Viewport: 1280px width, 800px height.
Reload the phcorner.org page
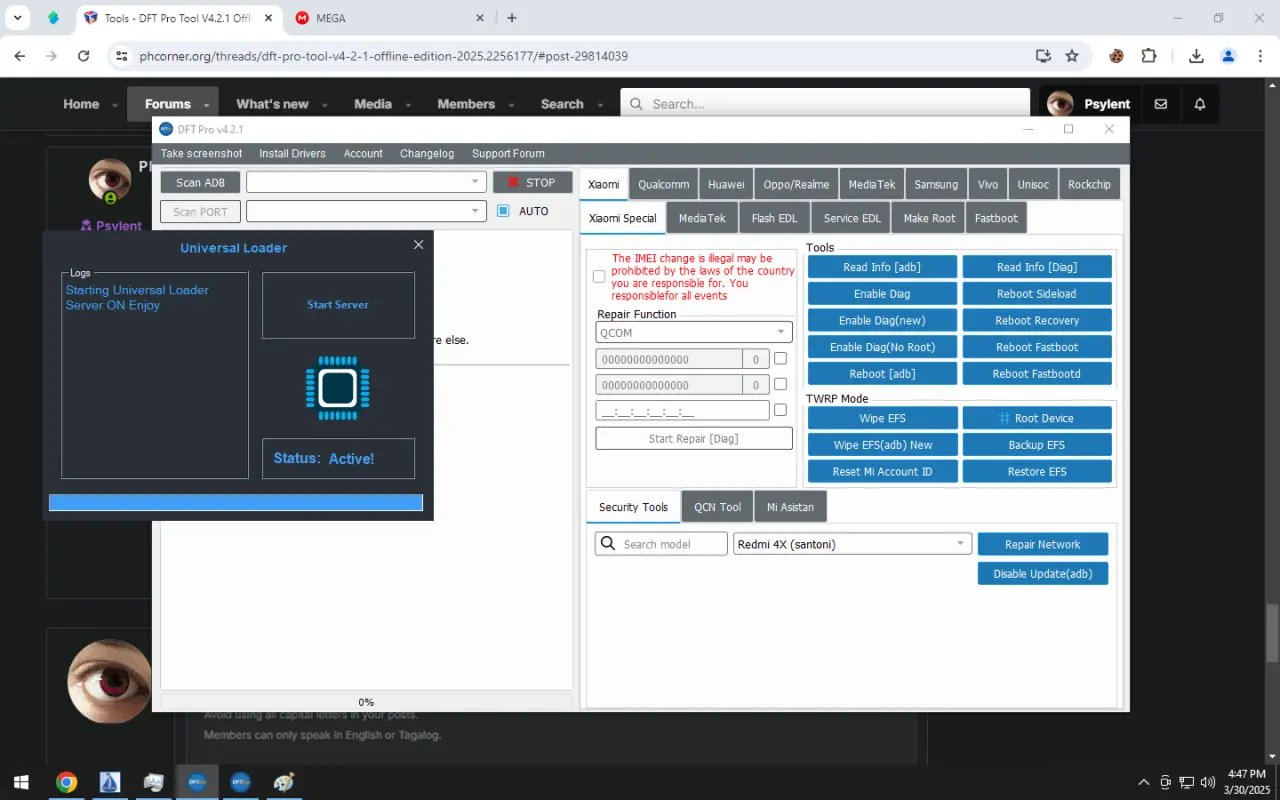tap(84, 56)
